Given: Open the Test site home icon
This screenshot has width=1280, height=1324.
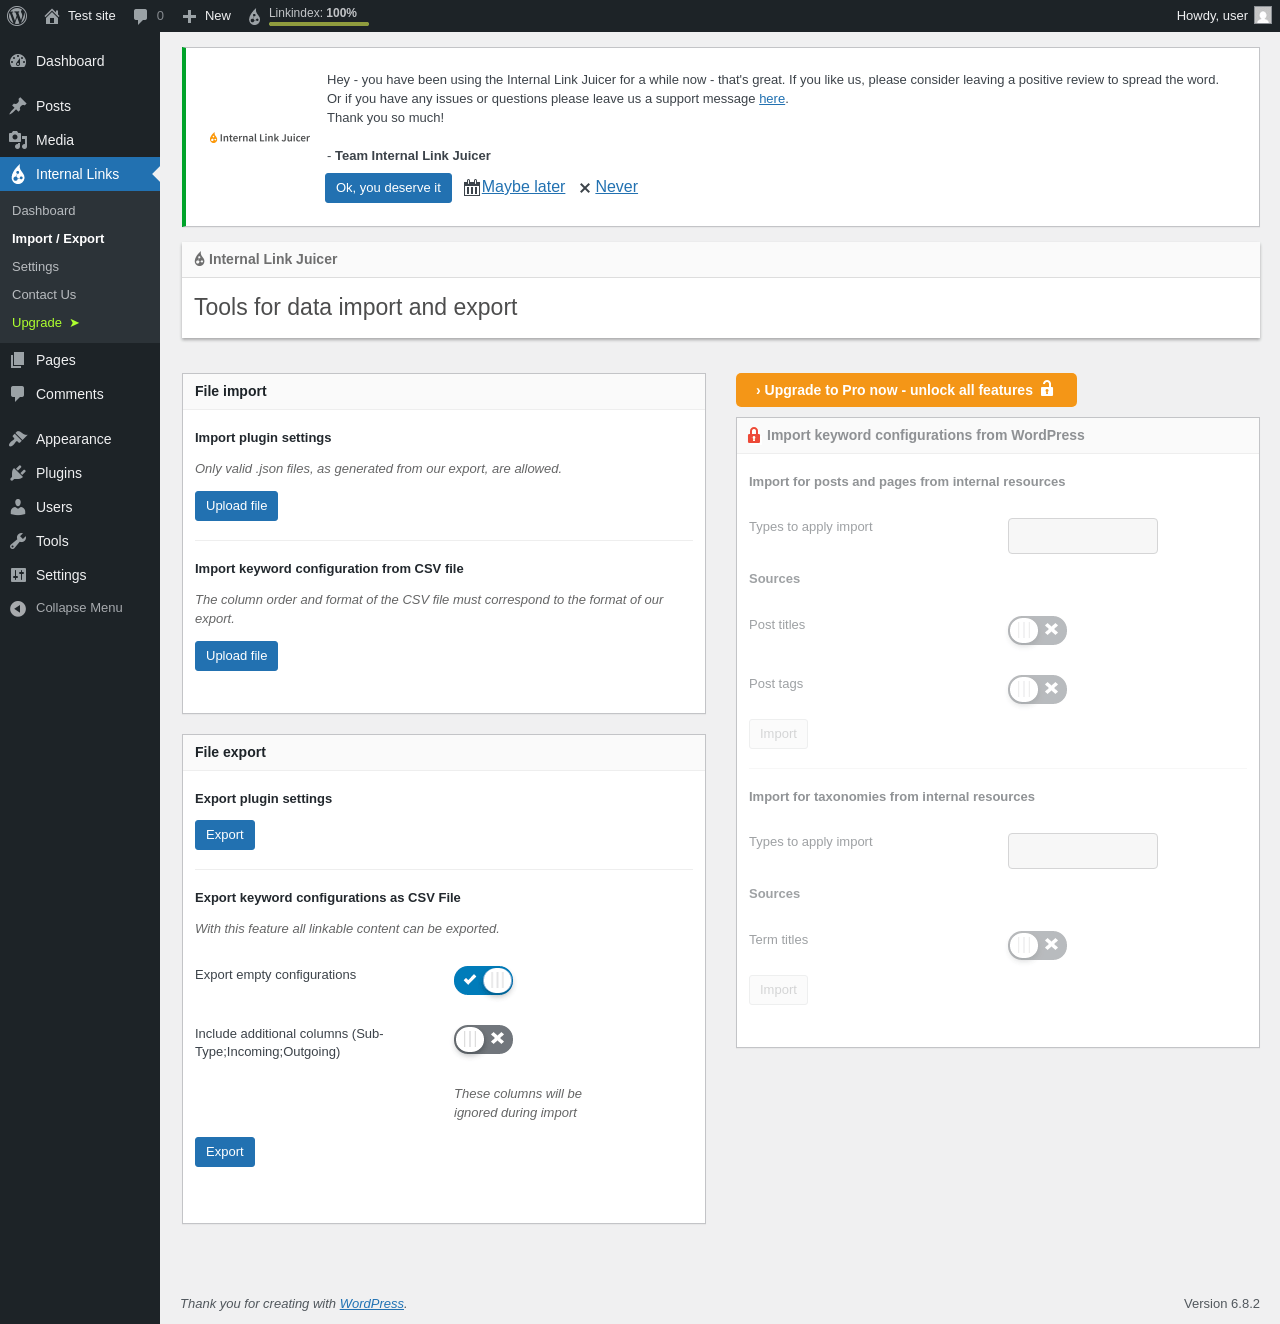Looking at the screenshot, I should pyautogui.click(x=52, y=16).
